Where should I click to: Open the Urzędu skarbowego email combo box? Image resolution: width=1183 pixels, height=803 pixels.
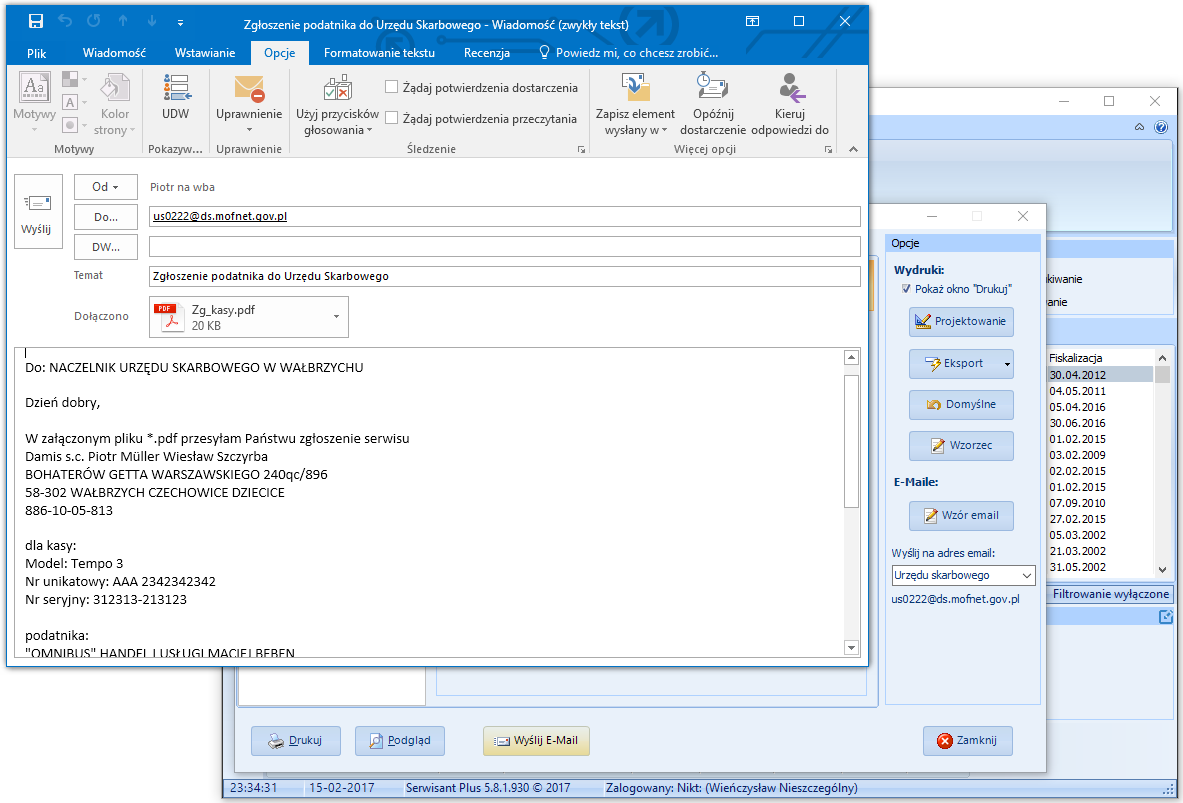[x=963, y=575]
